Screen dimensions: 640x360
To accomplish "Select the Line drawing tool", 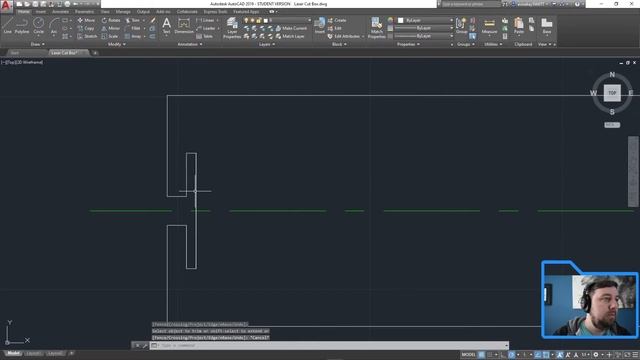I will [x=7, y=26].
